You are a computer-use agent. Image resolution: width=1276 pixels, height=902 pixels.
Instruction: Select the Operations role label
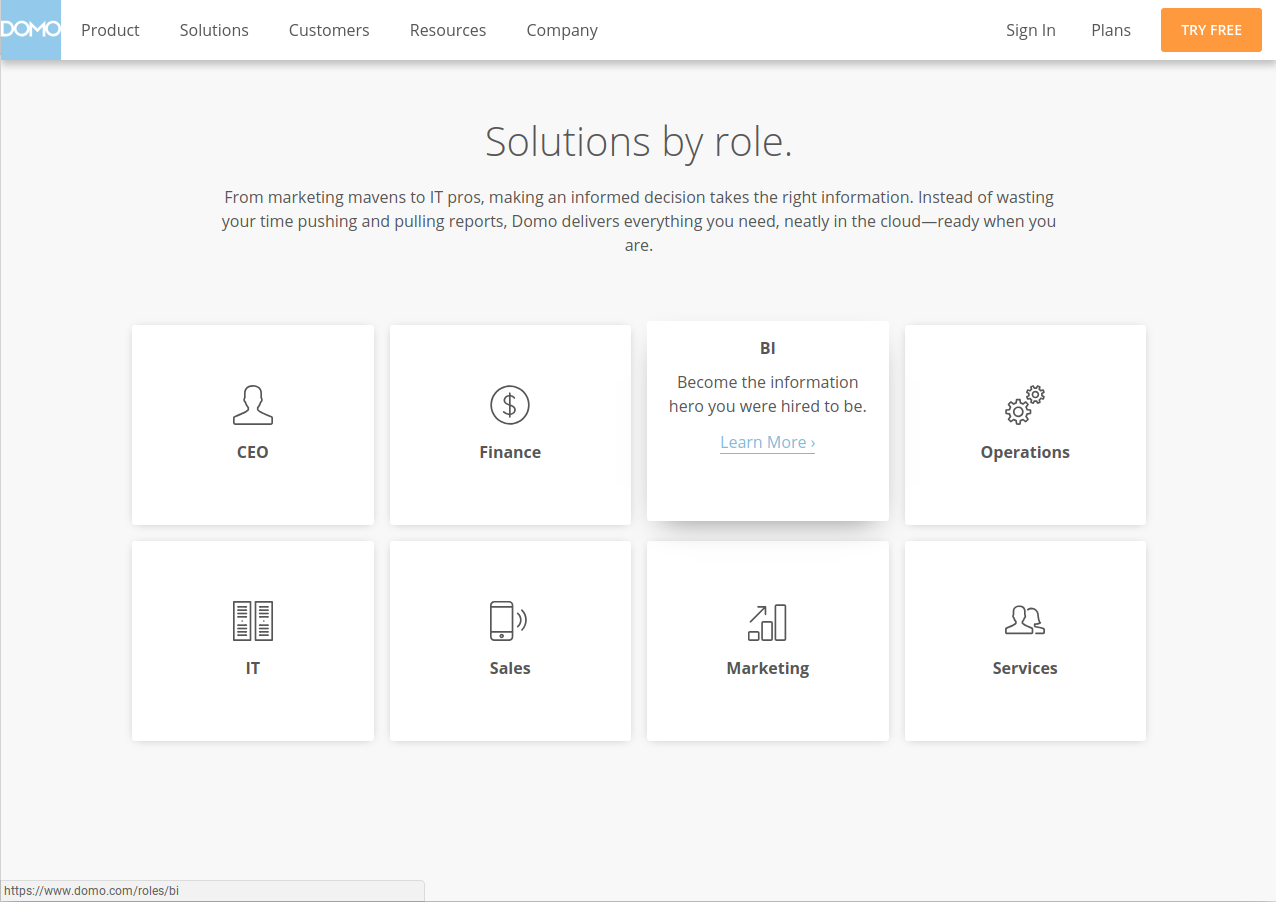click(x=1025, y=453)
